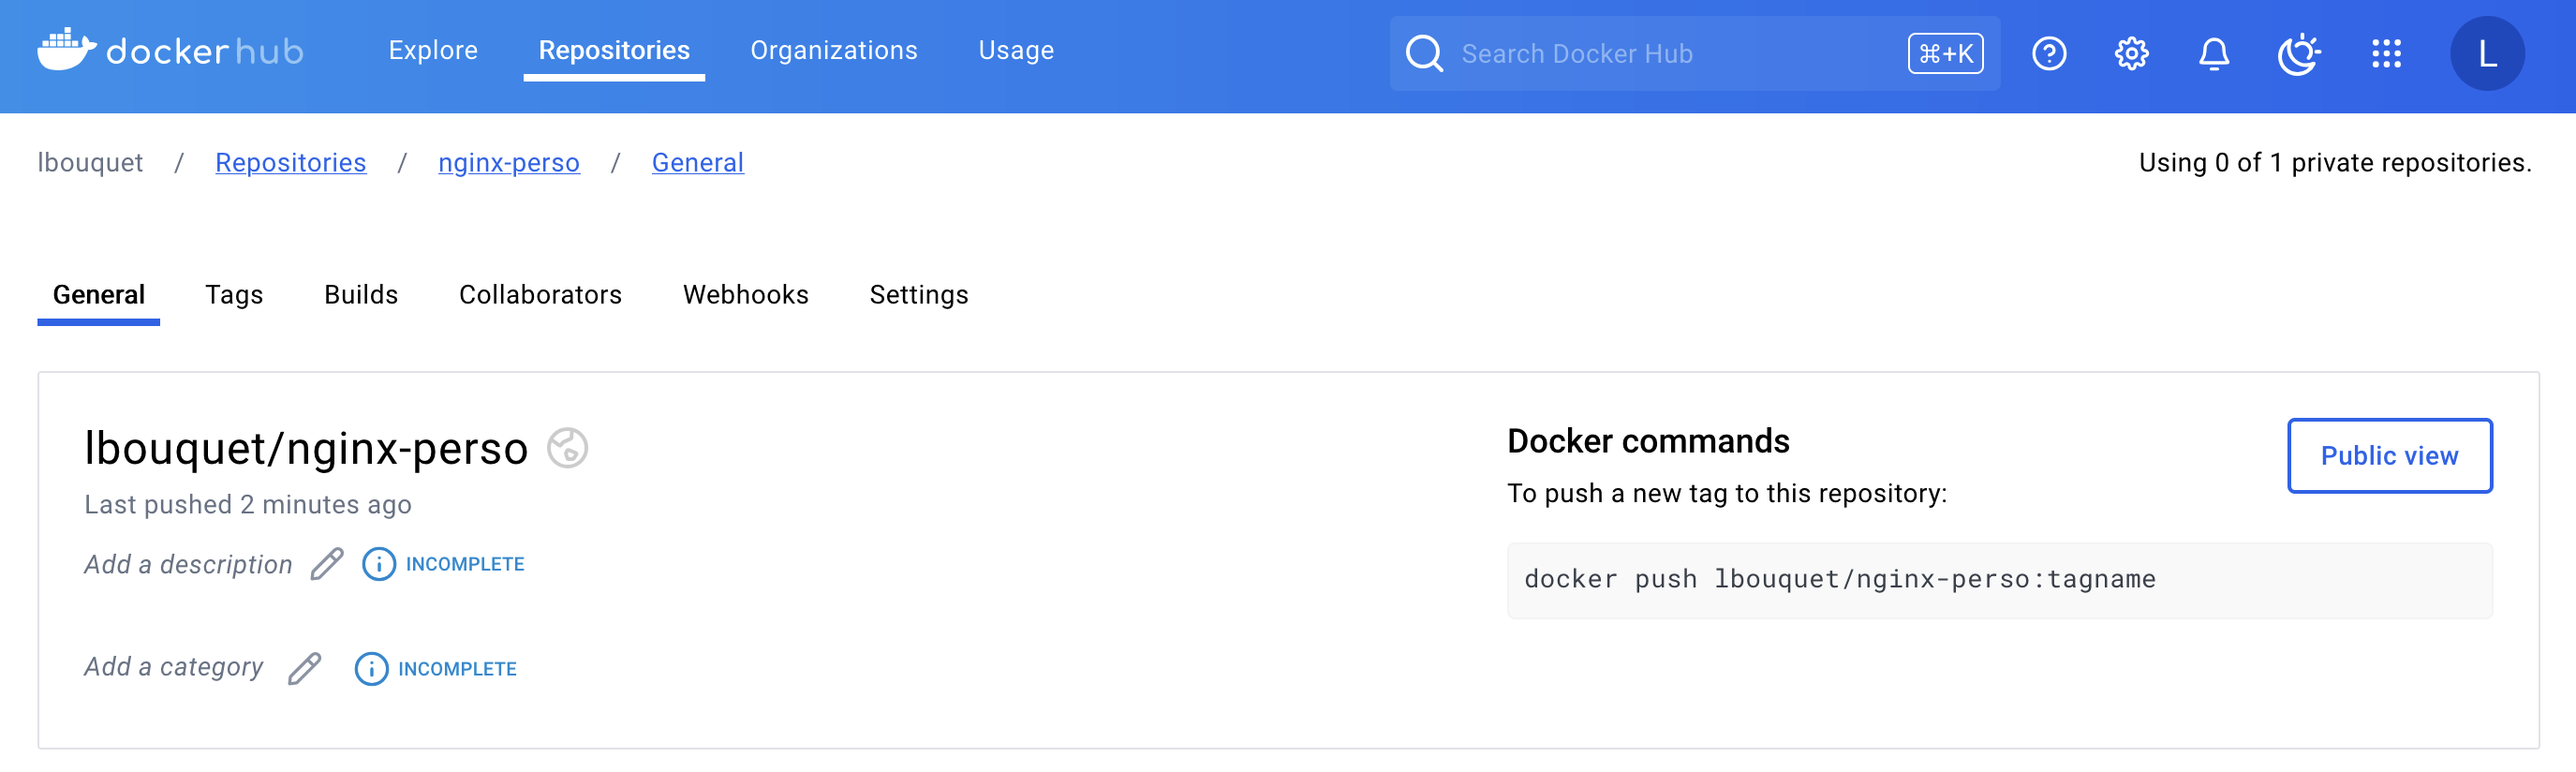Click the public globe icon next to repository name
This screenshot has width=2576, height=772.
(x=567, y=448)
